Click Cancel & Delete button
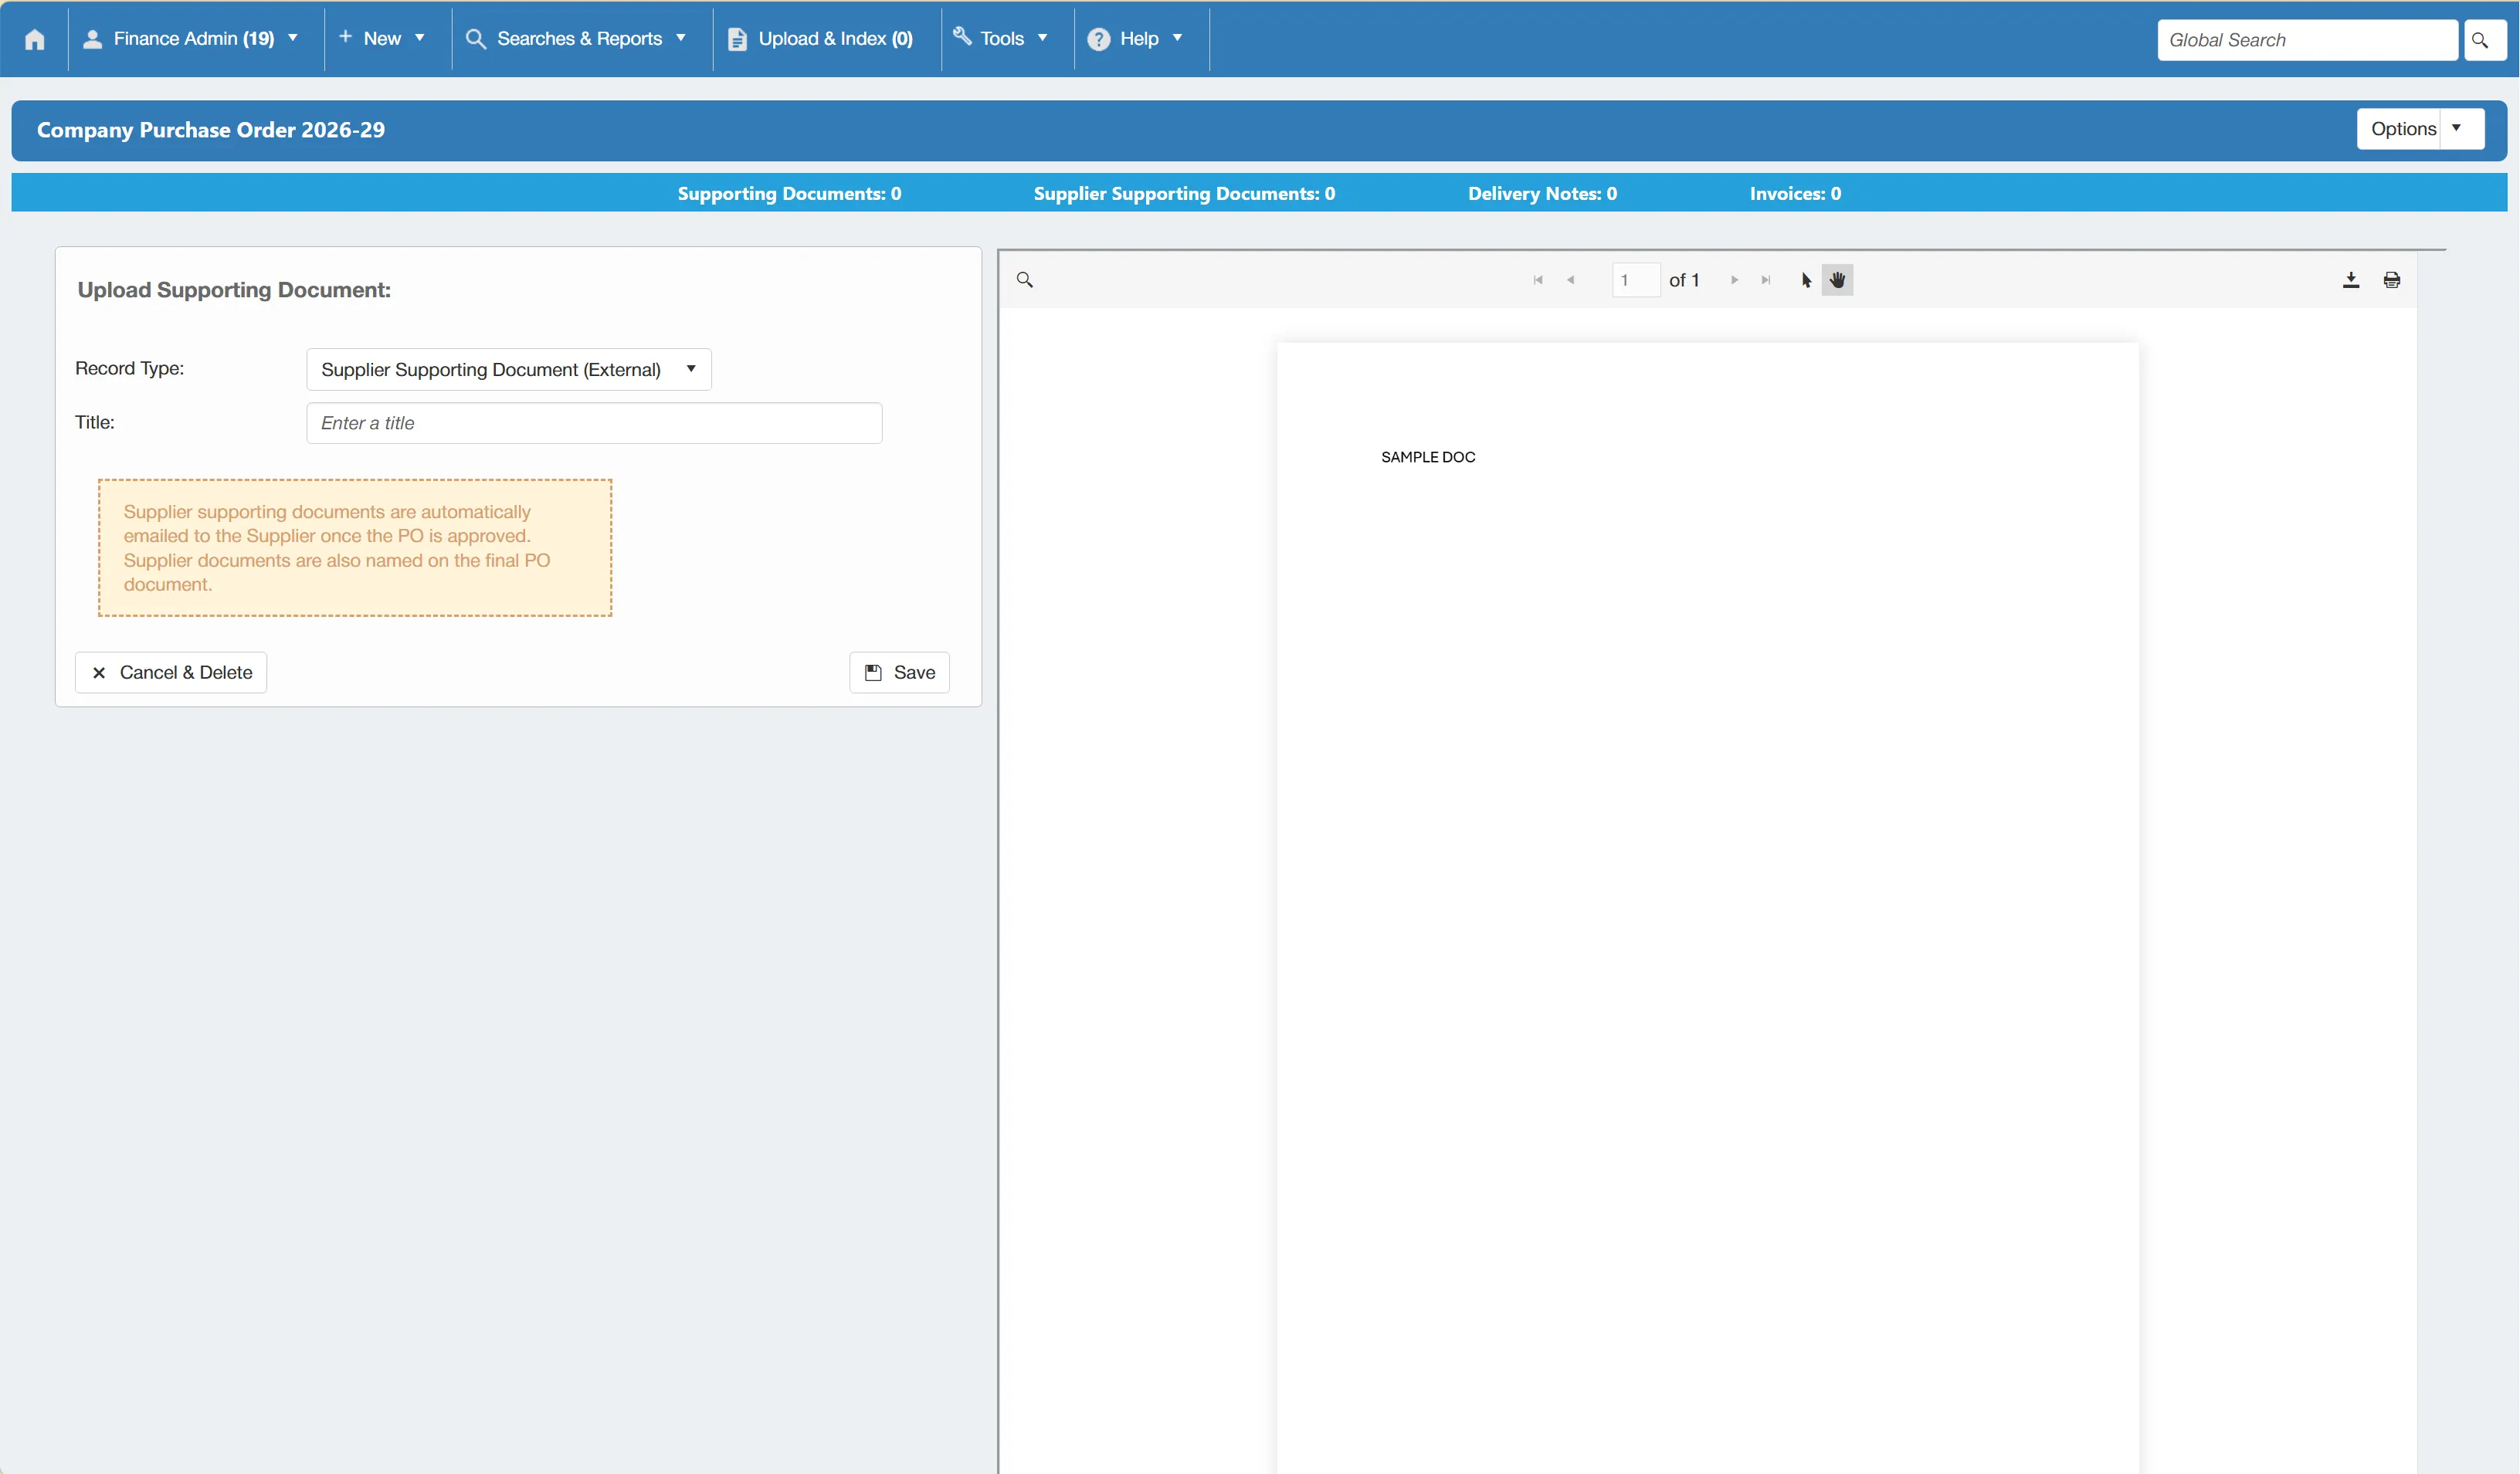 coord(171,672)
